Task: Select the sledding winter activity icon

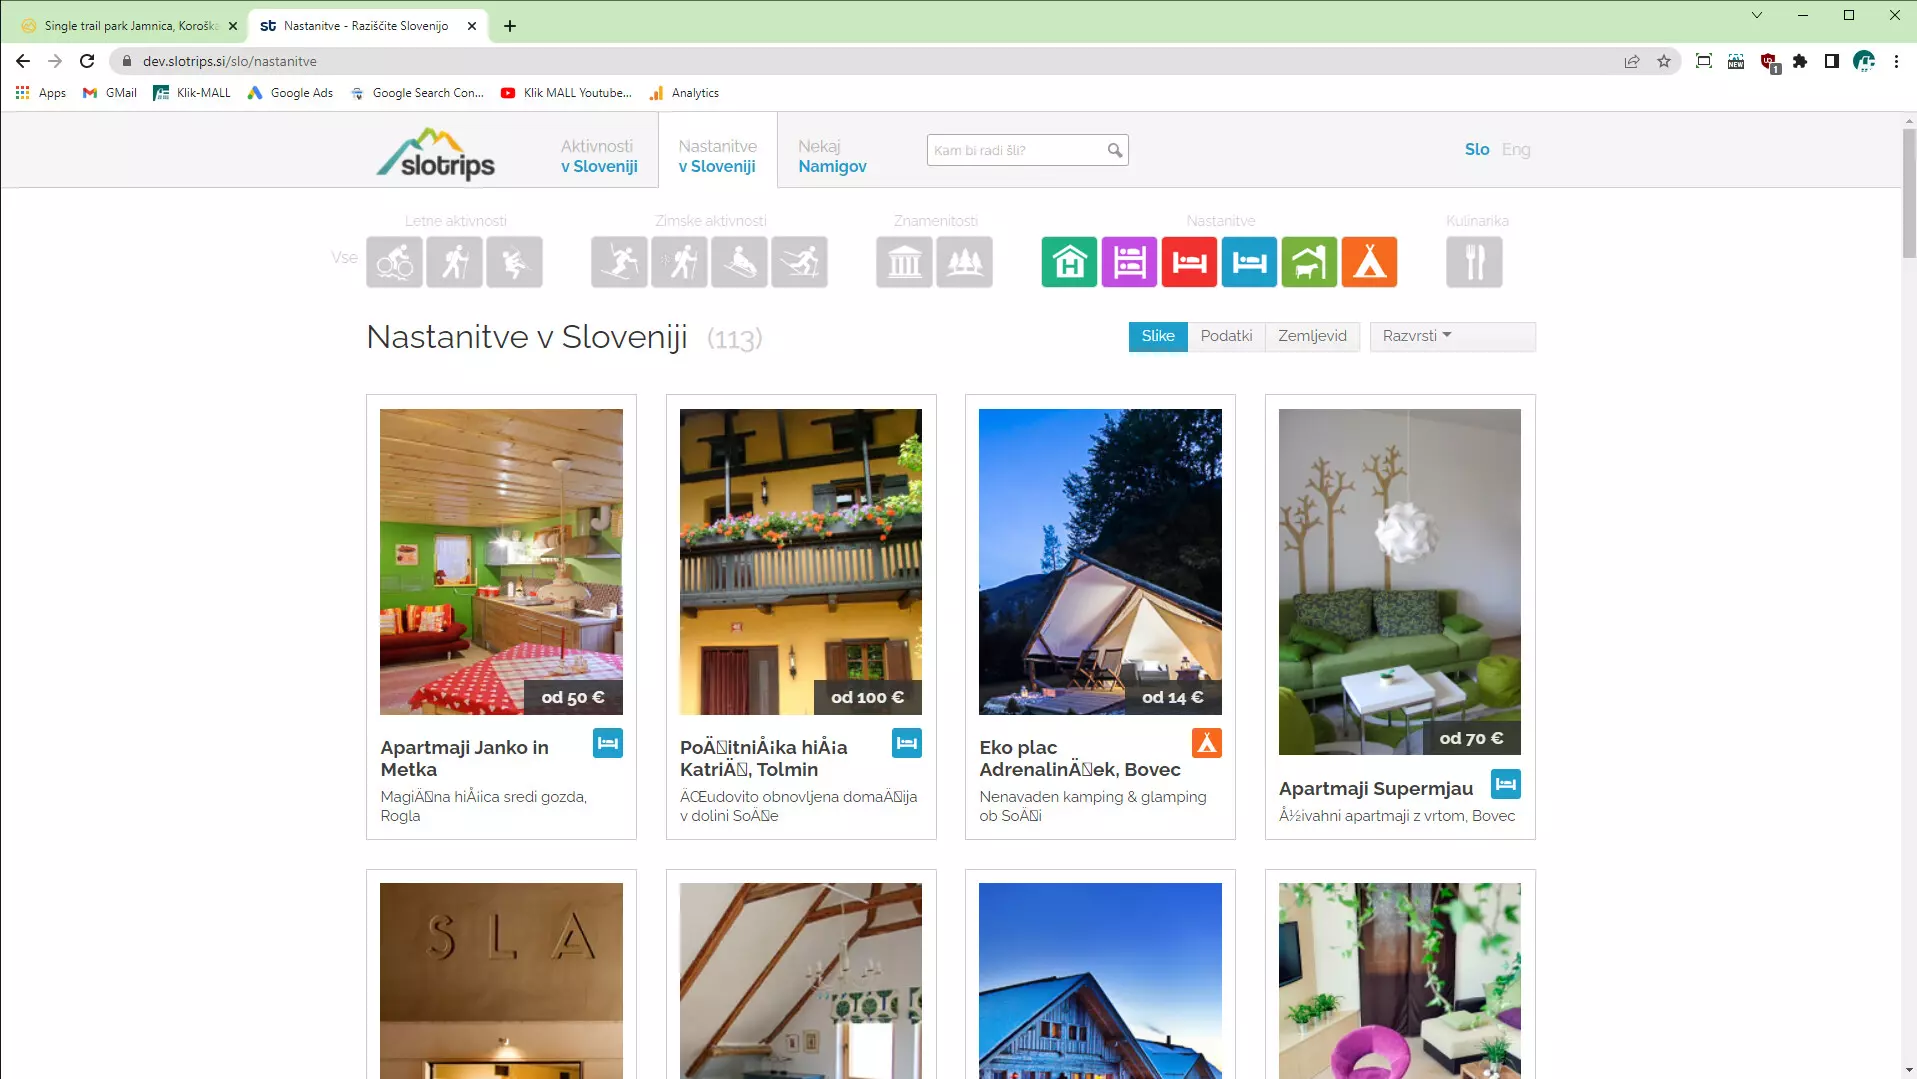Action: coord(739,262)
